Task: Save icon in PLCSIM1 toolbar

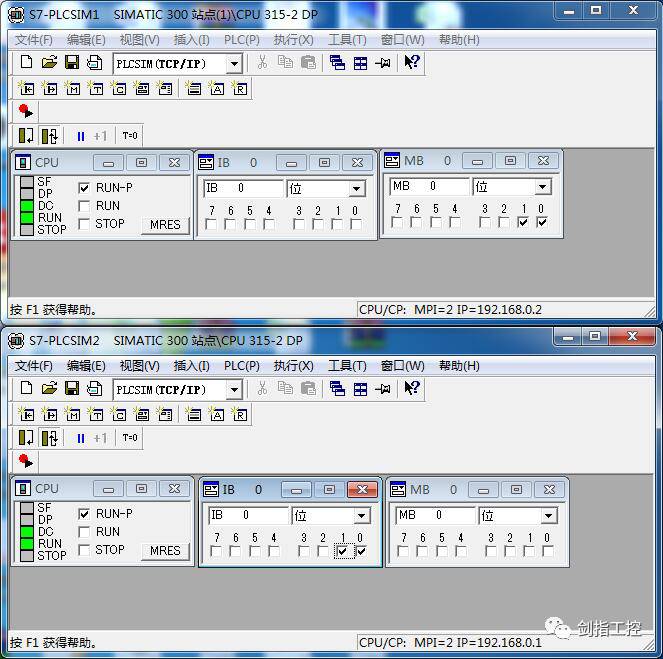Action: (72, 63)
